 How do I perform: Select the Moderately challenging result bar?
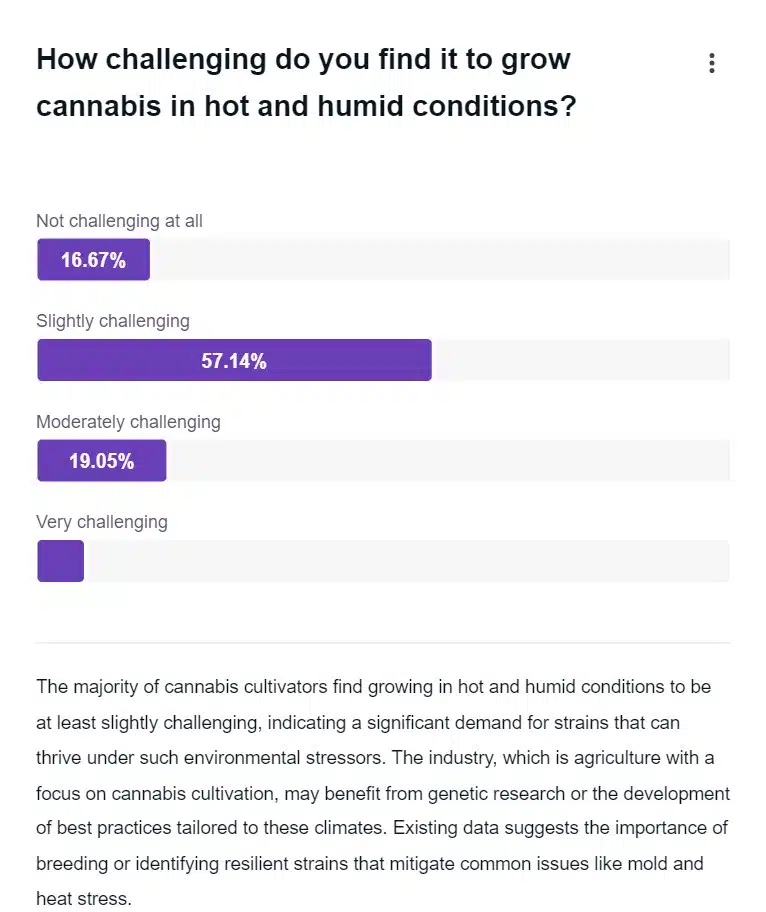(101, 460)
